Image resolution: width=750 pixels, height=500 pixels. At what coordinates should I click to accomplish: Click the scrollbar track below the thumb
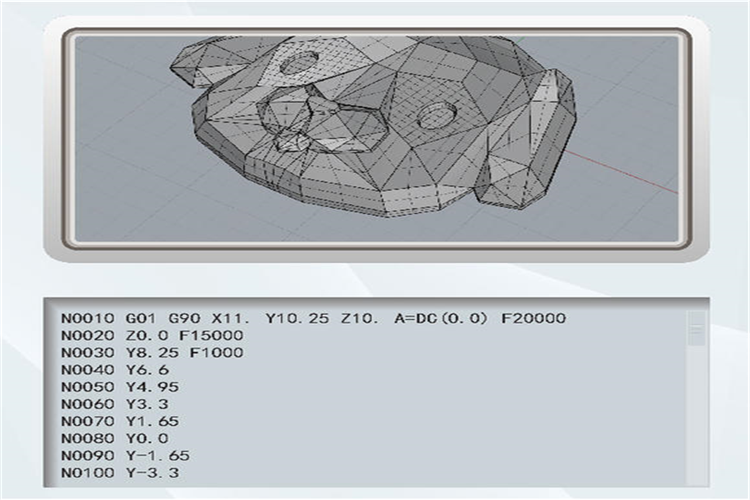695,420
